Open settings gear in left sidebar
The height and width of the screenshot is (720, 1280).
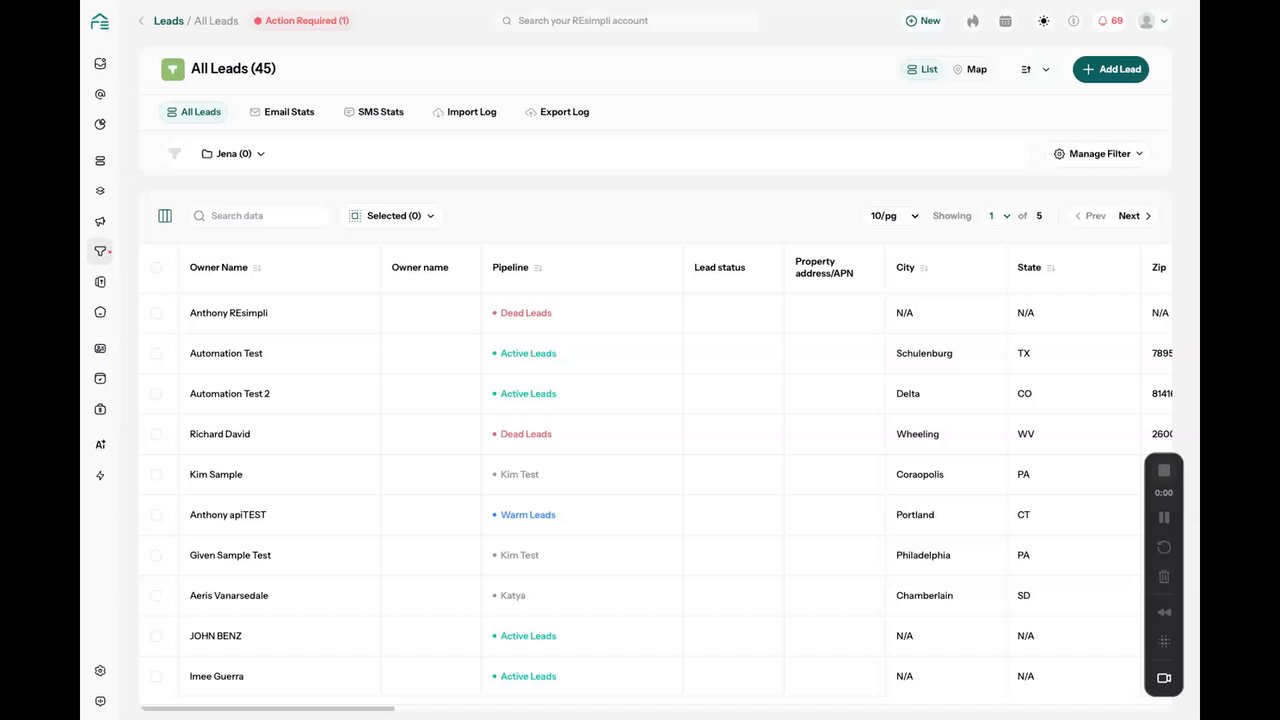pyautogui.click(x=100, y=671)
